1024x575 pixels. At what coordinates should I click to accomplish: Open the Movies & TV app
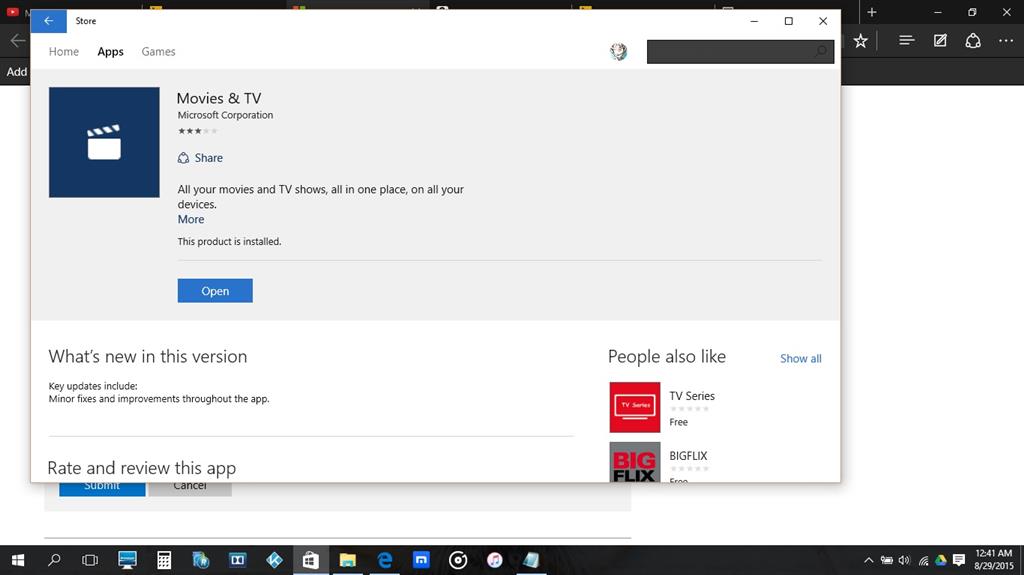215,291
